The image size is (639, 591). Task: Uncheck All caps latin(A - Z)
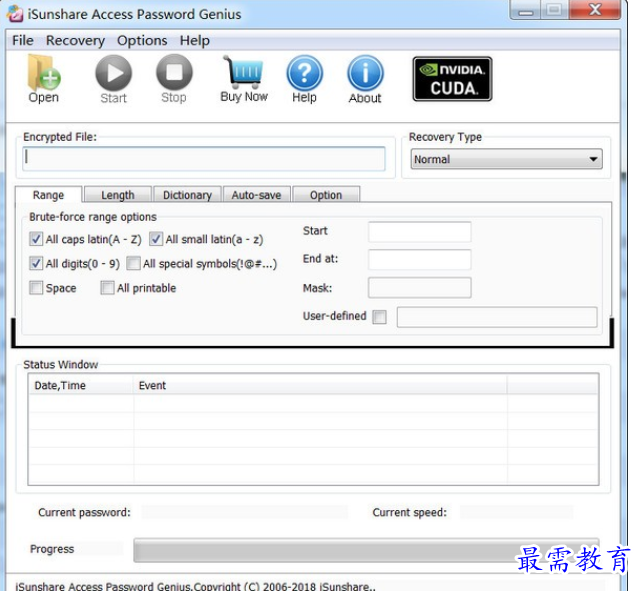tap(36, 239)
